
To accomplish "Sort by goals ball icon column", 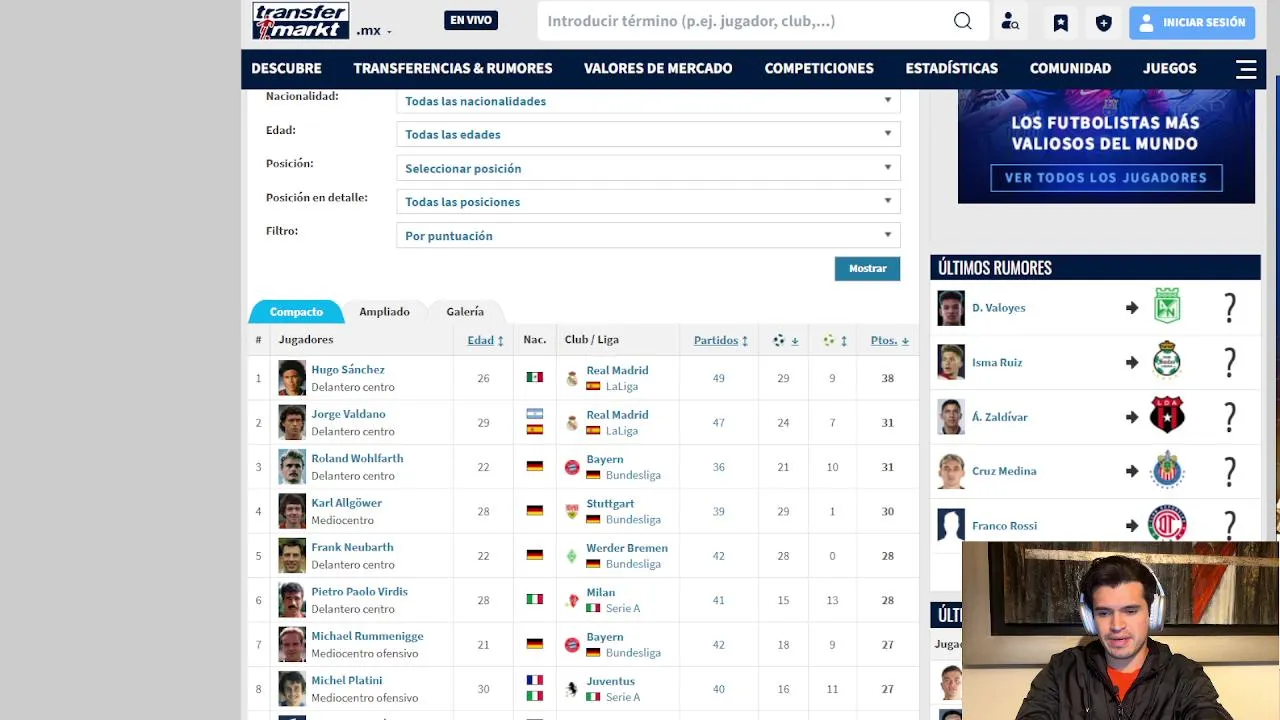I will pyautogui.click(x=785, y=341).
